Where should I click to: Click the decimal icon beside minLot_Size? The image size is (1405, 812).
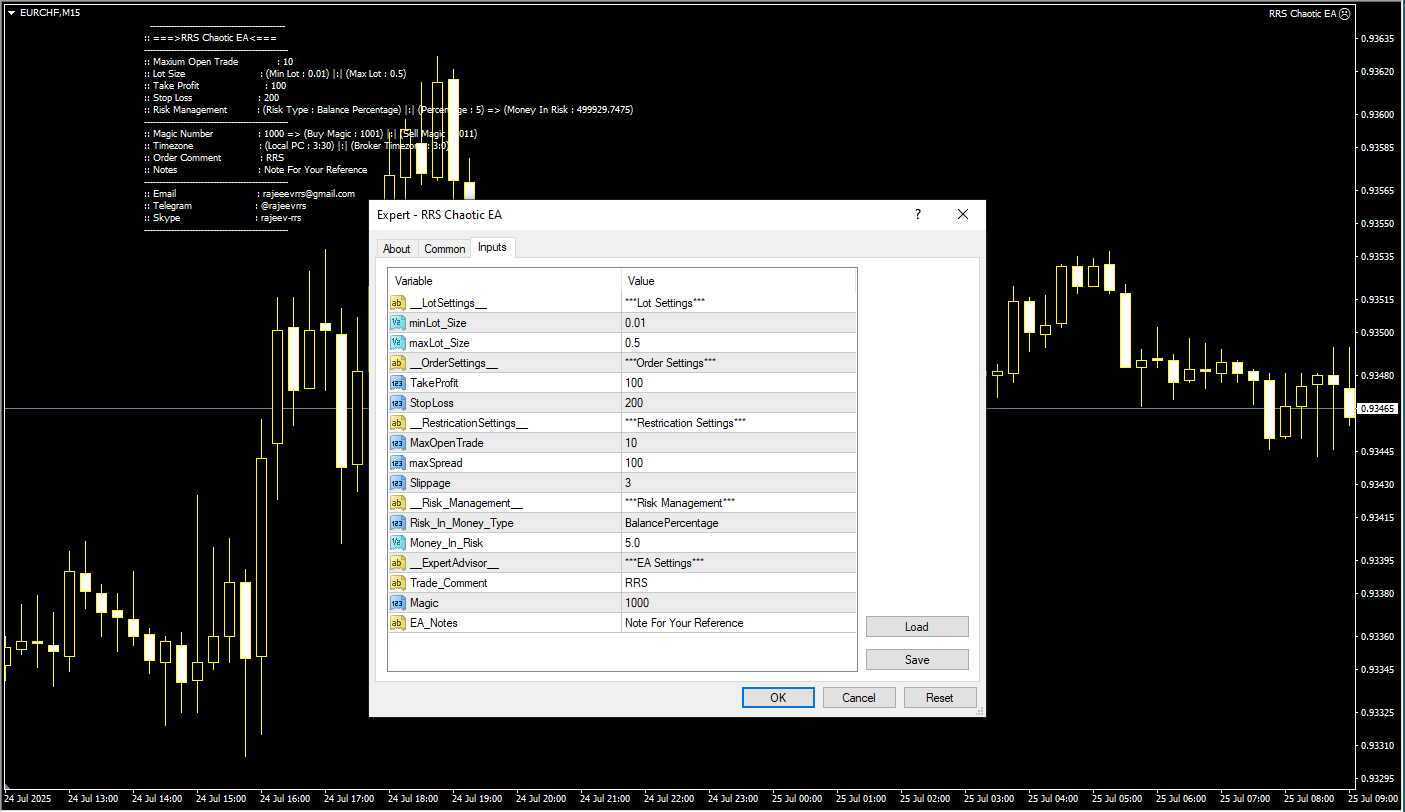click(x=397, y=323)
